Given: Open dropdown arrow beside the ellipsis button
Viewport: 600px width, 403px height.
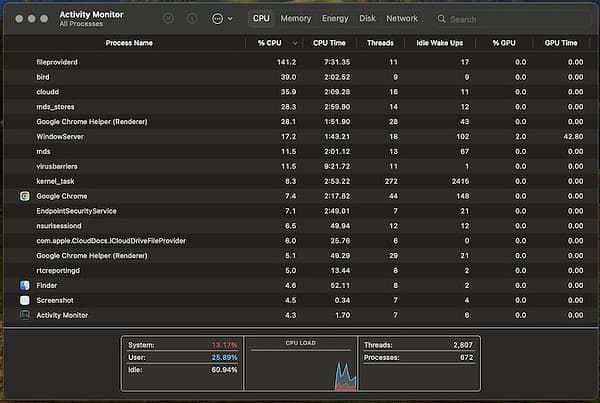Looking at the screenshot, I should point(231,19).
